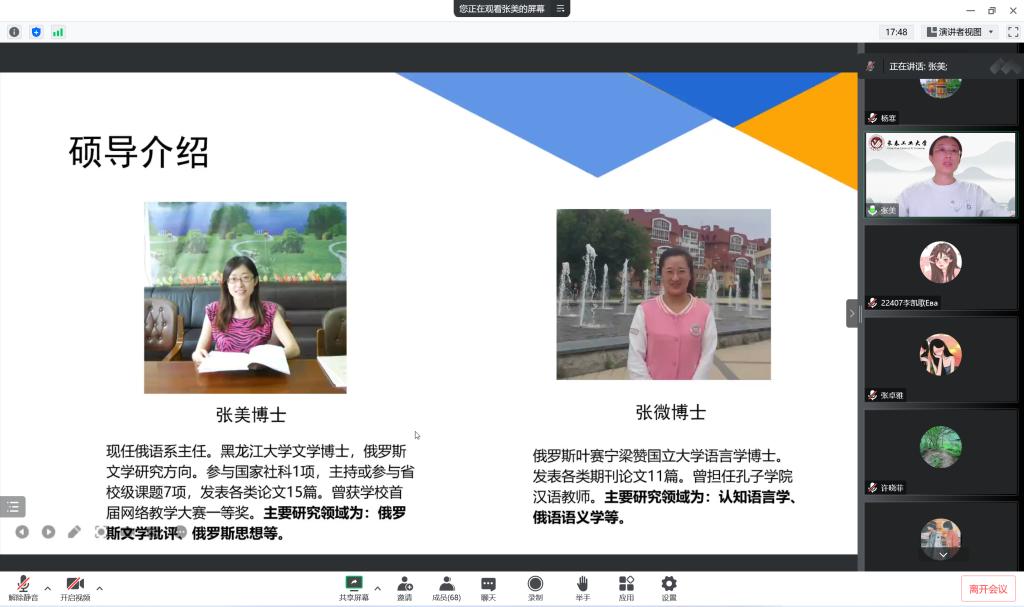Viewport: 1024px width, 607px height.
Task: Unmute the microphone (解除静音)
Action: 23,585
